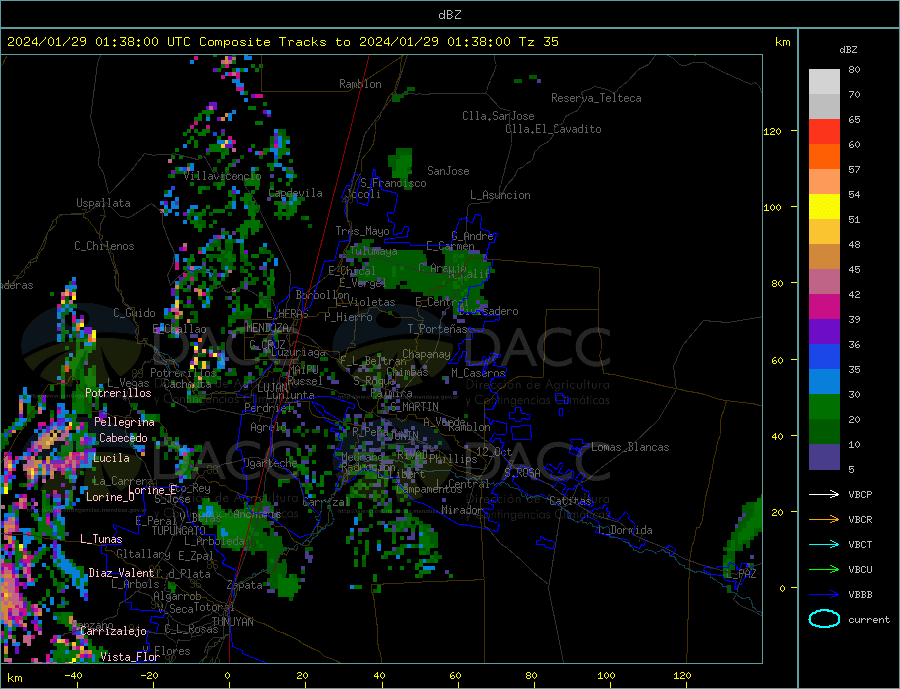Click the Chapanay label on map

coord(426,354)
